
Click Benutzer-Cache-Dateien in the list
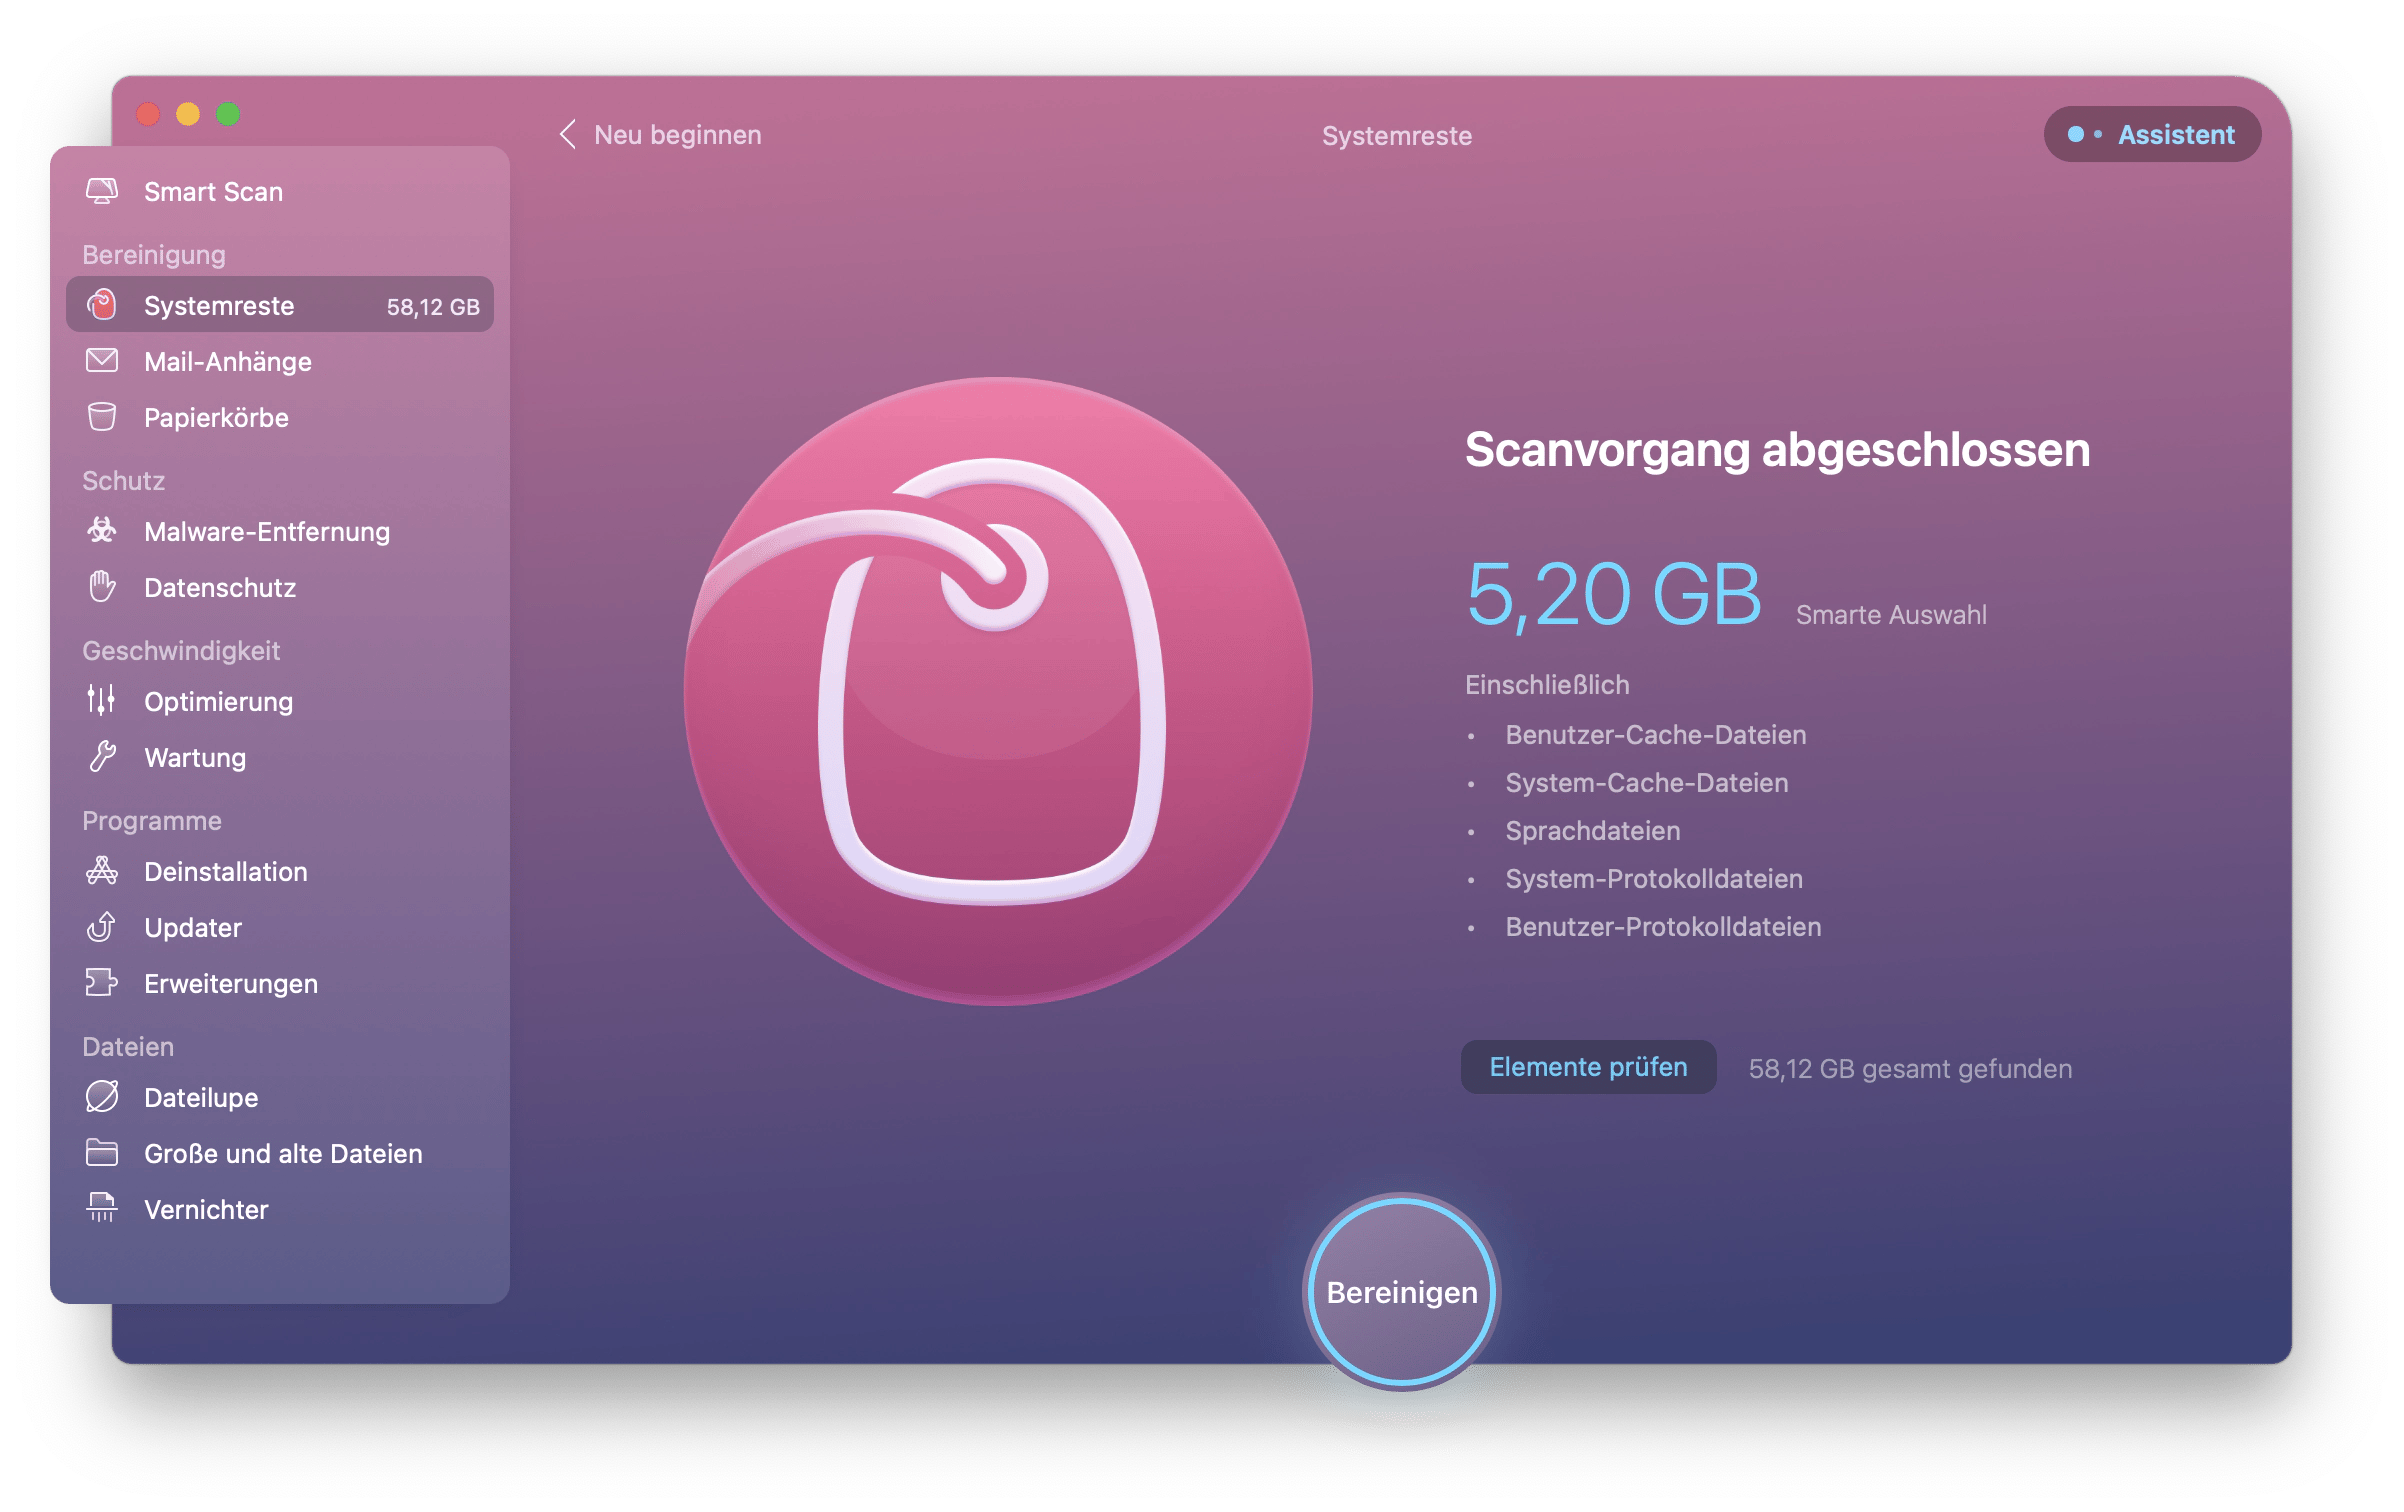click(x=1656, y=734)
